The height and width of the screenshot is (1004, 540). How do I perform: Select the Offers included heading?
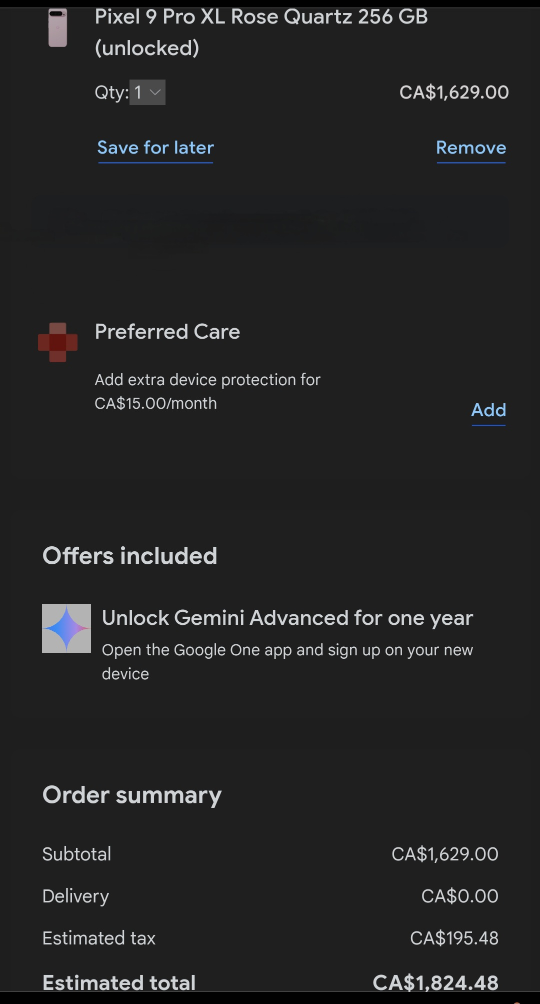130,556
